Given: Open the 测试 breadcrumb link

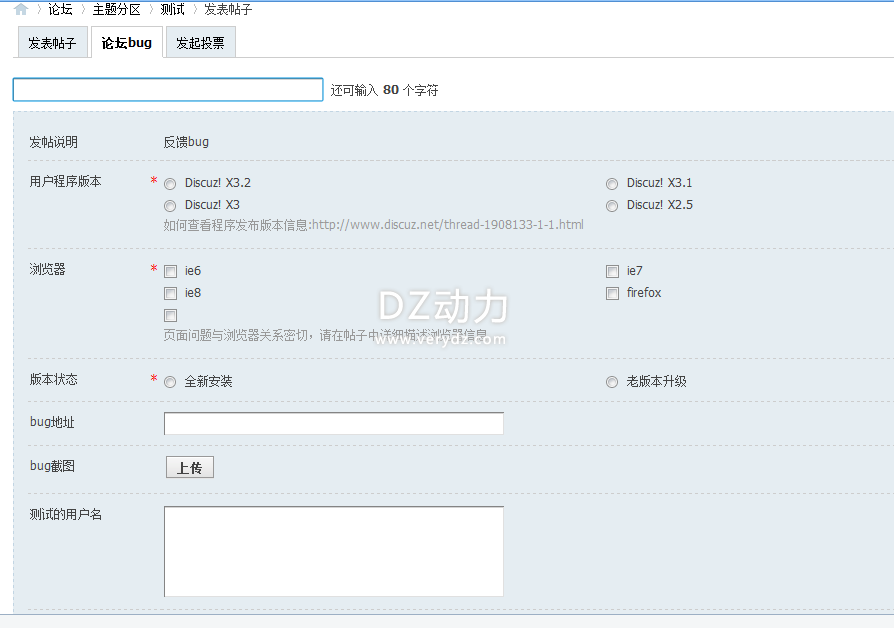Looking at the screenshot, I should (172, 9).
